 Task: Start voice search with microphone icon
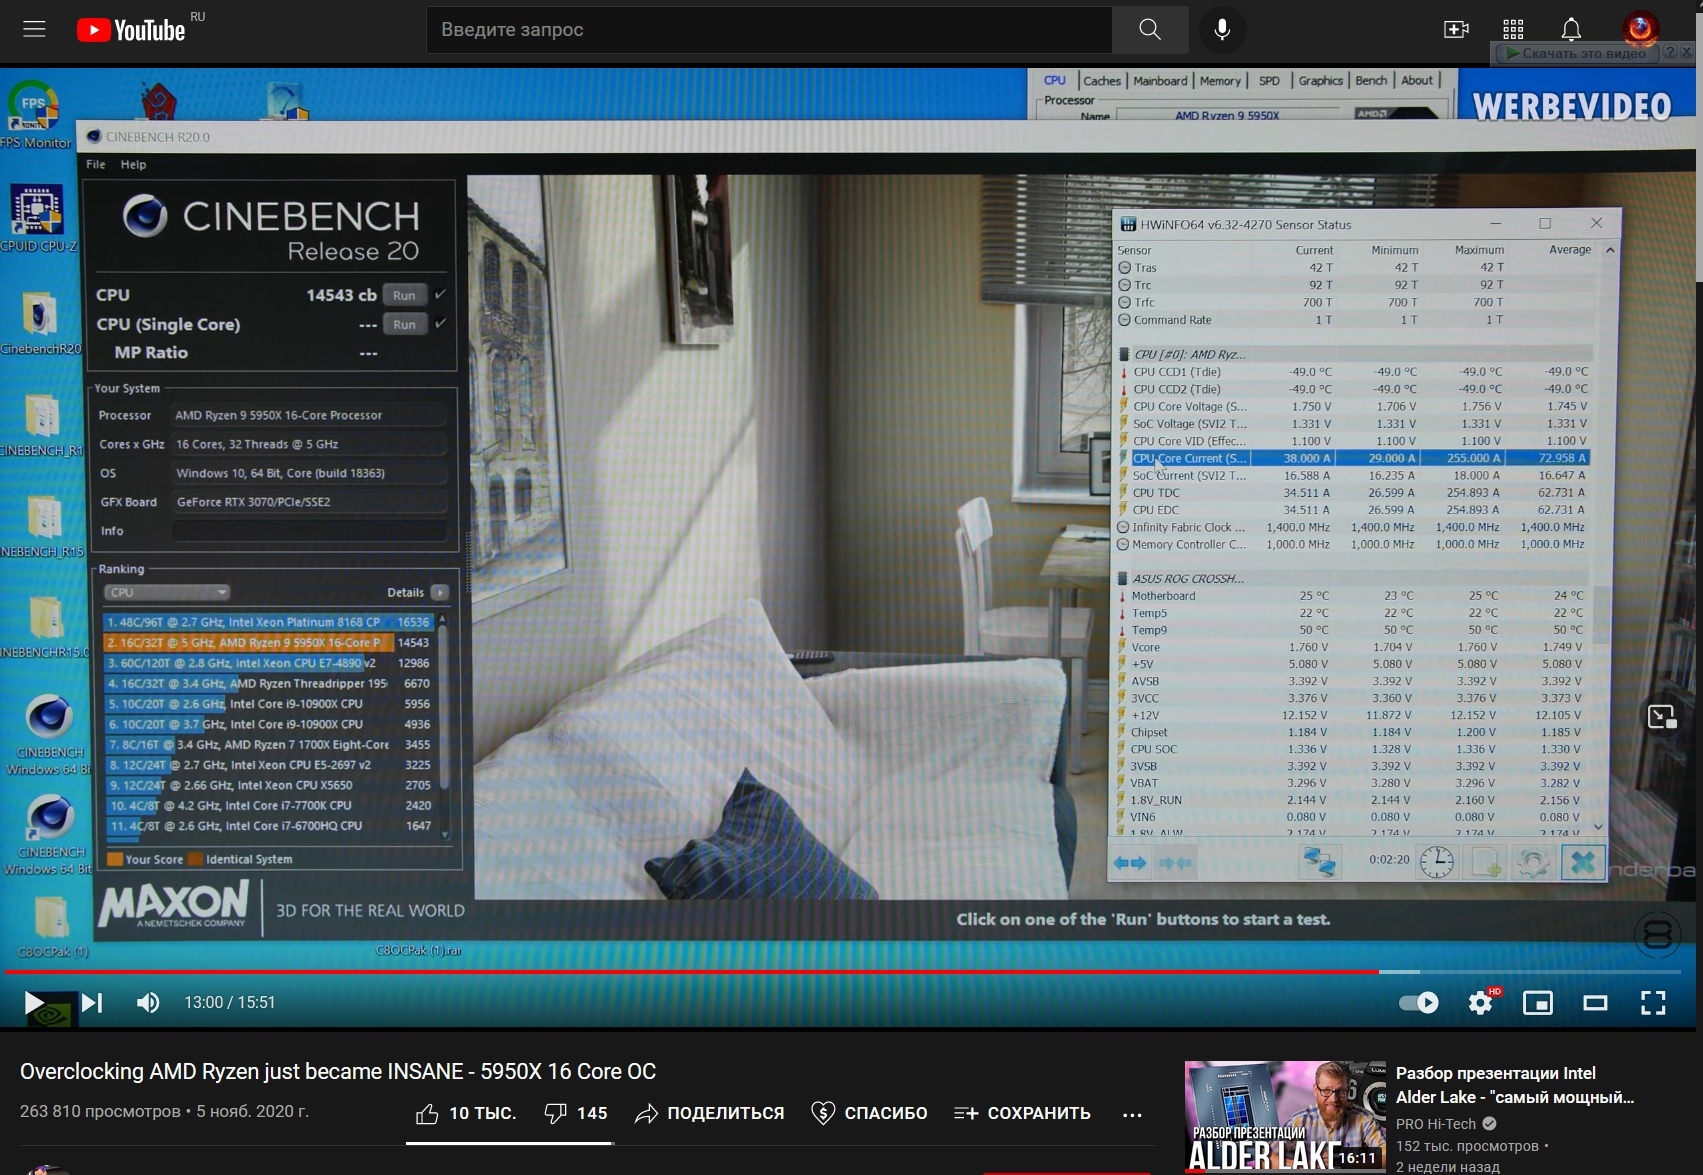coord(1222,30)
